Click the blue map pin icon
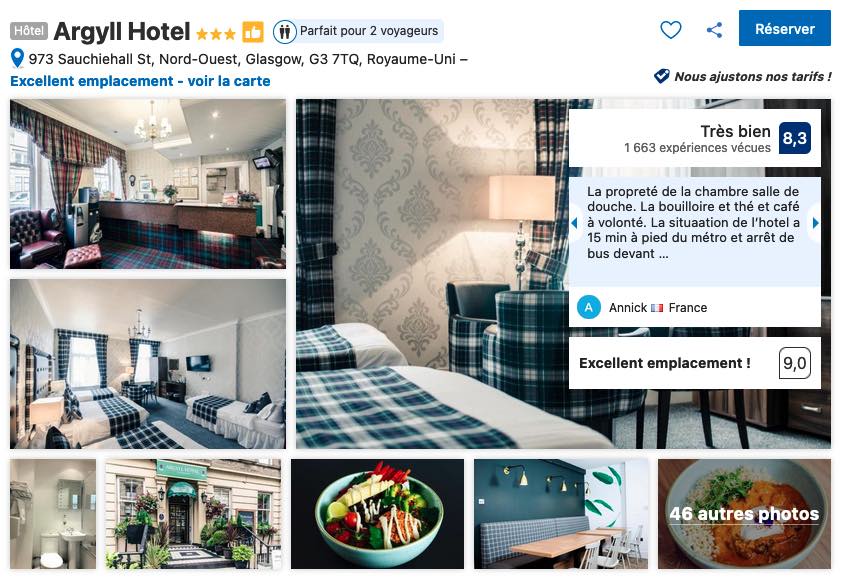The width and height of the screenshot is (841, 580). pyautogui.click(x=17, y=58)
